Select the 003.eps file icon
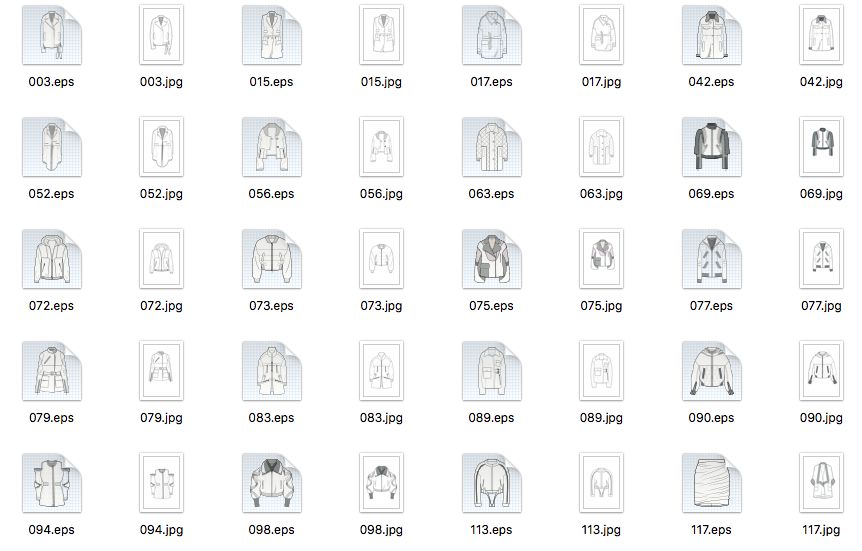The width and height of the screenshot is (862, 551). pyautogui.click(x=52, y=35)
